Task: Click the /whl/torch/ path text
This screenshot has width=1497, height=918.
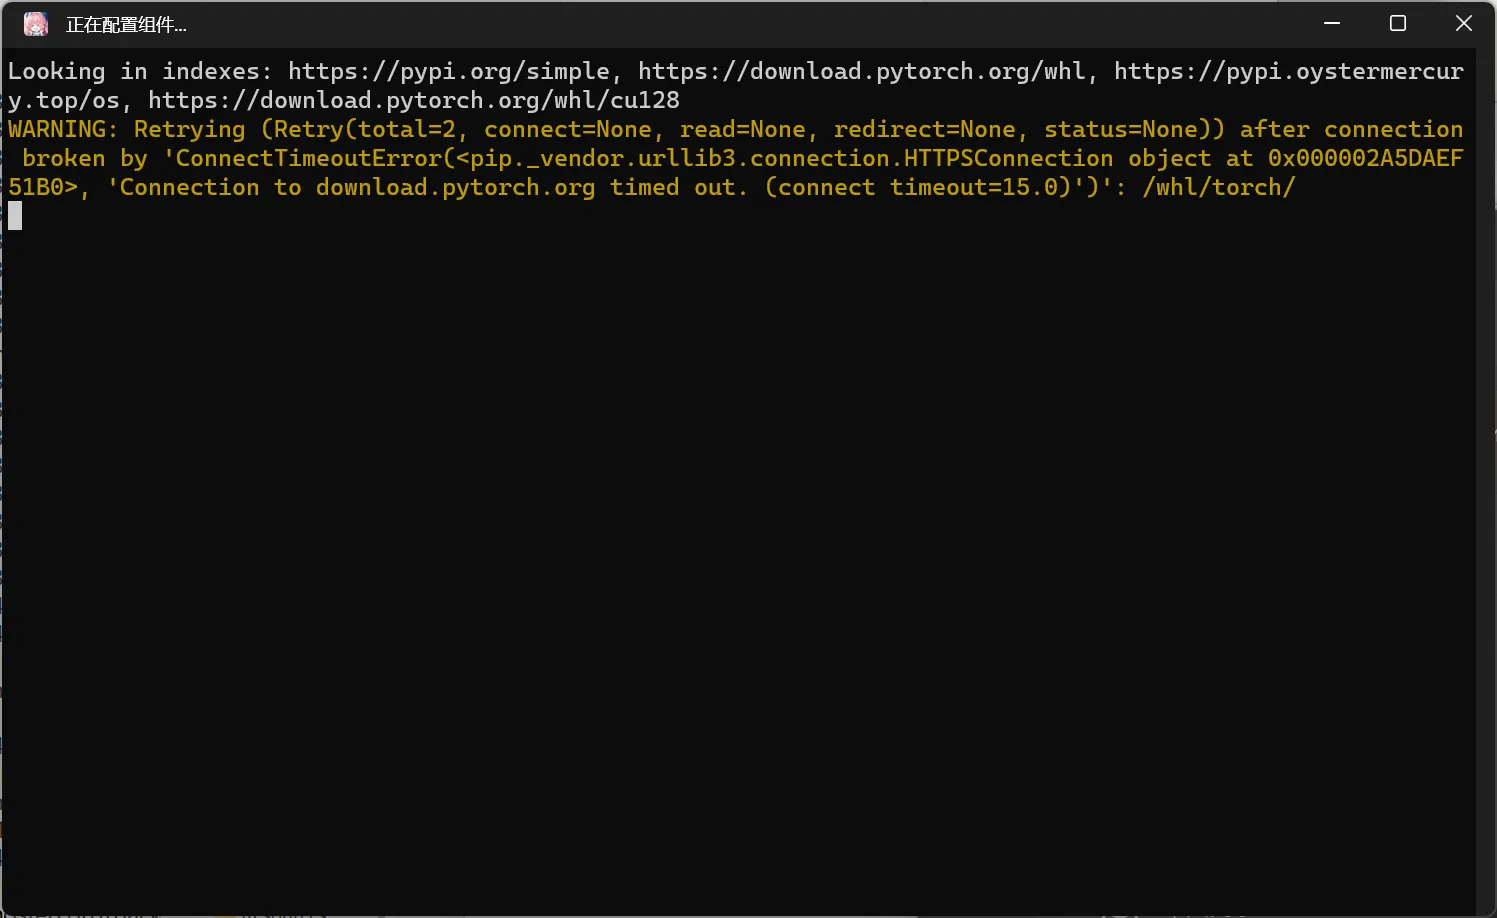Action: [x=1219, y=187]
